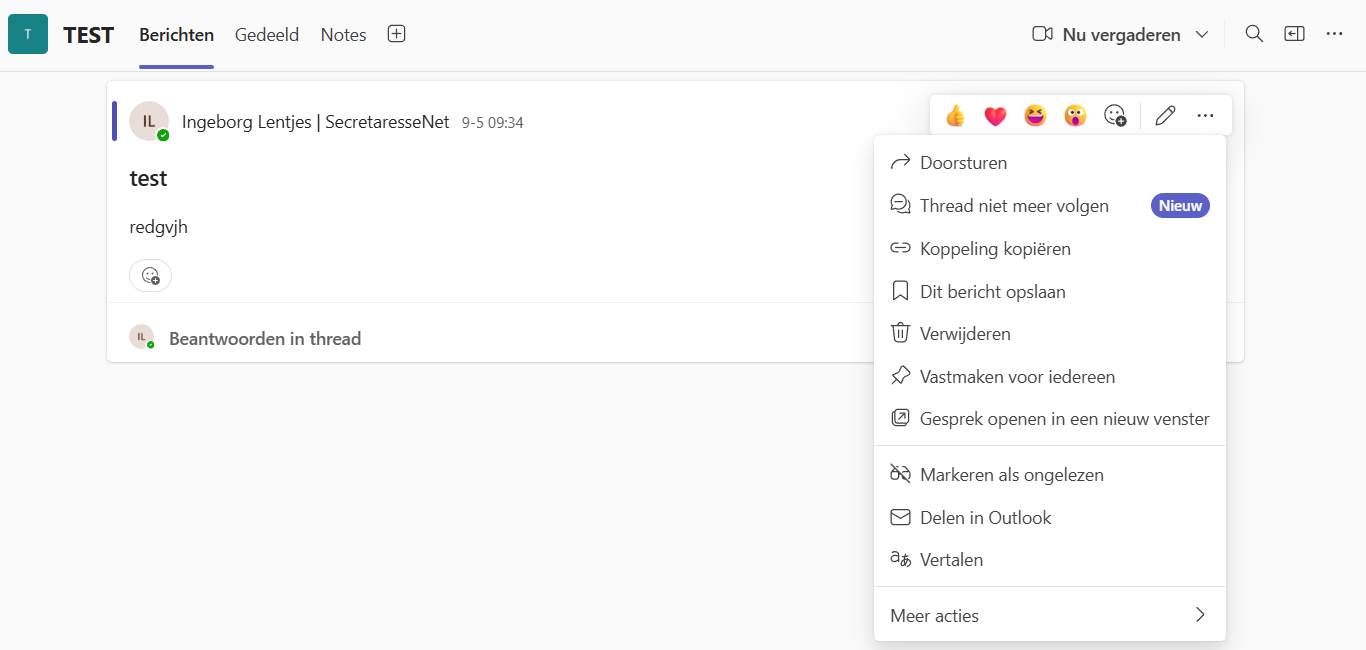Open the Notes tab
1366x650 pixels.
pos(343,35)
